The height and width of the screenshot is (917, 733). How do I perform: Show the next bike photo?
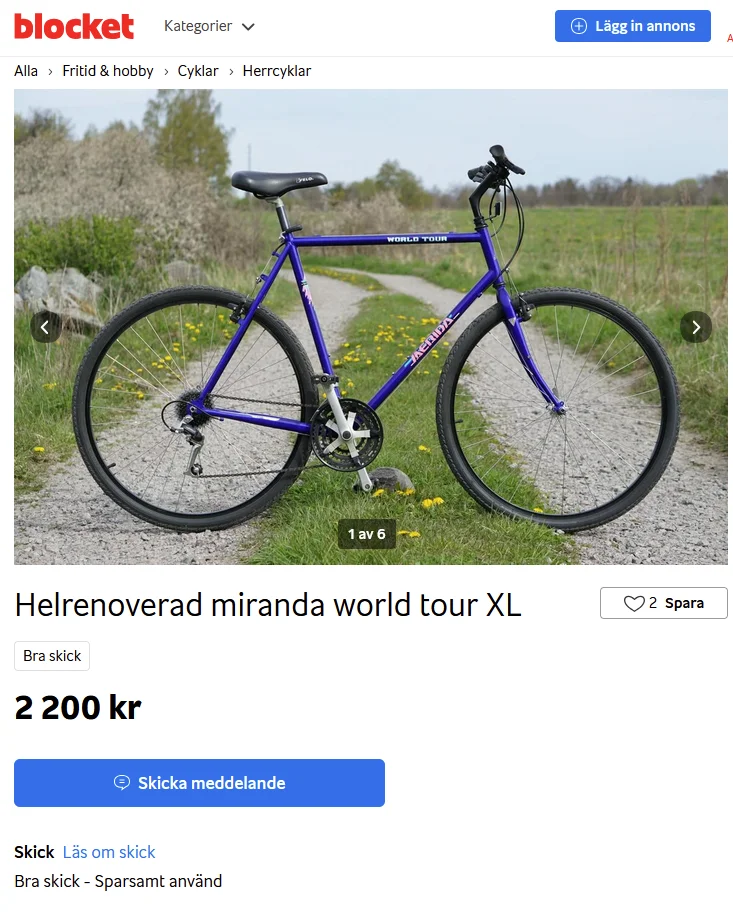pyautogui.click(x=696, y=327)
